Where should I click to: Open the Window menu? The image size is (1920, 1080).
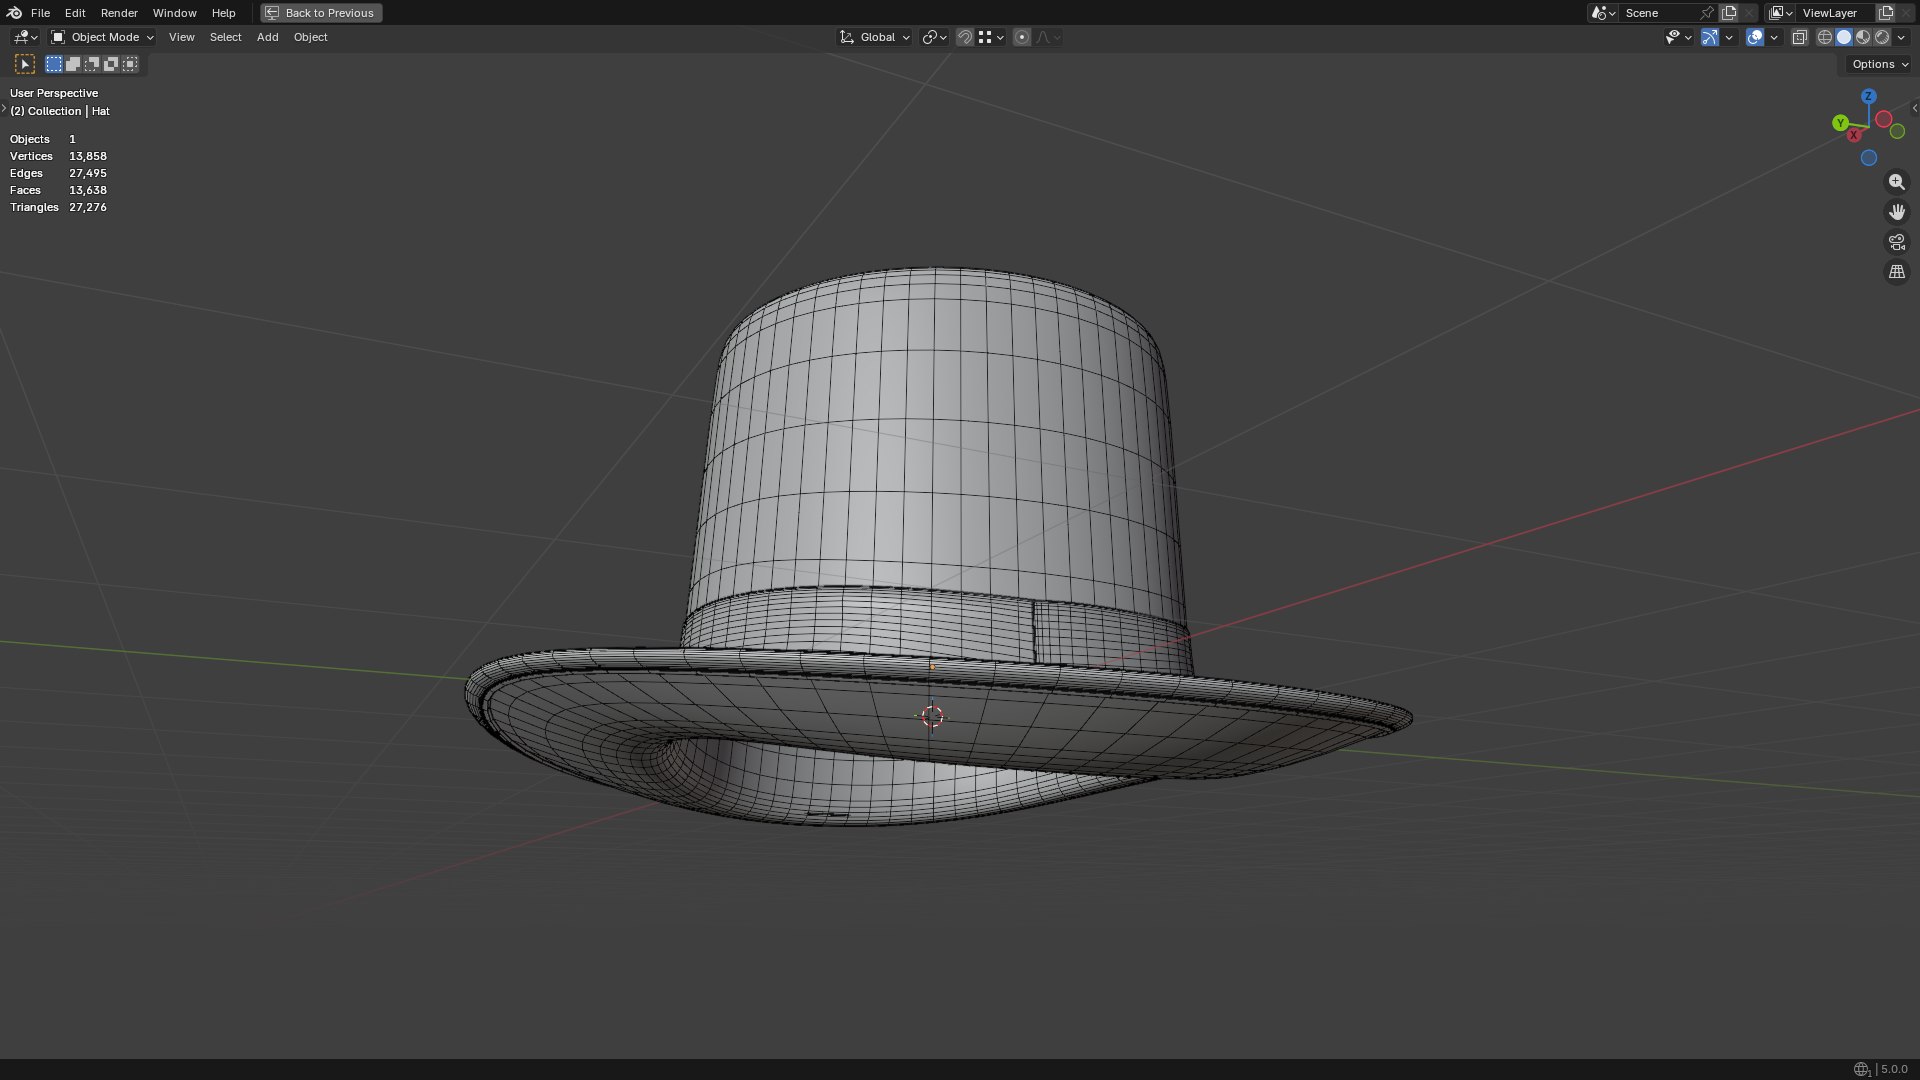coord(174,13)
